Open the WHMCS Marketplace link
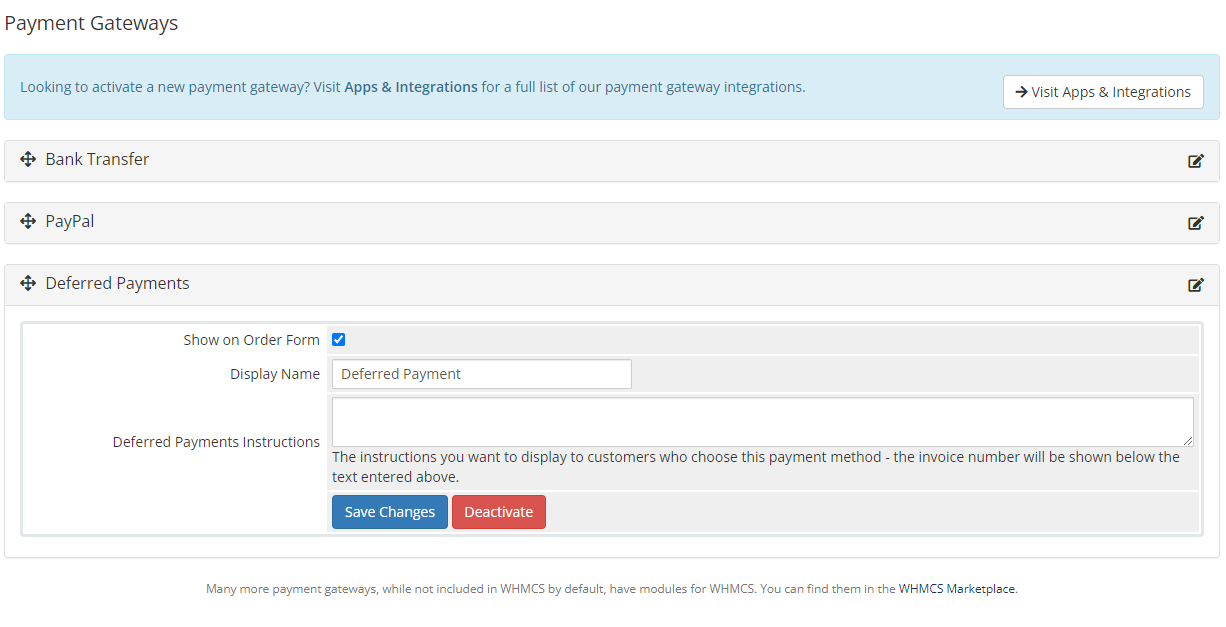This screenshot has height=627, width=1226. coord(957,589)
